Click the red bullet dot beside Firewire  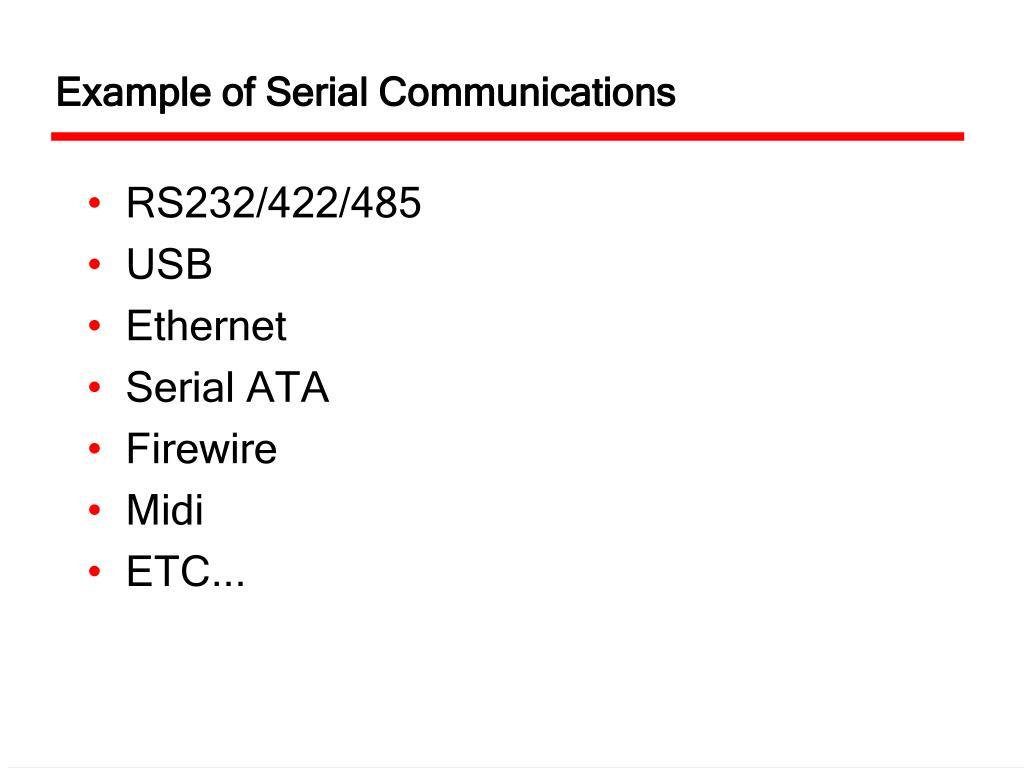point(95,449)
